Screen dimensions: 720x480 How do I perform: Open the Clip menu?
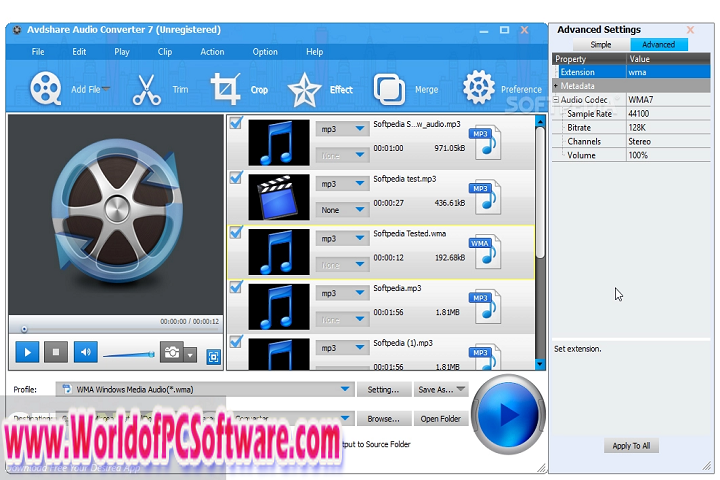pyautogui.click(x=165, y=51)
